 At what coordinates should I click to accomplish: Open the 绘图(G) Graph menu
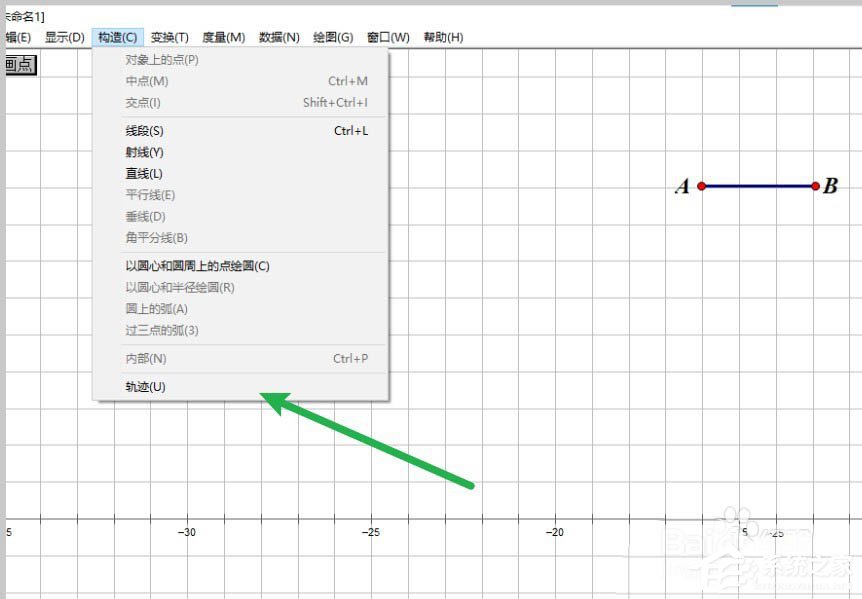(x=331, y=37)
